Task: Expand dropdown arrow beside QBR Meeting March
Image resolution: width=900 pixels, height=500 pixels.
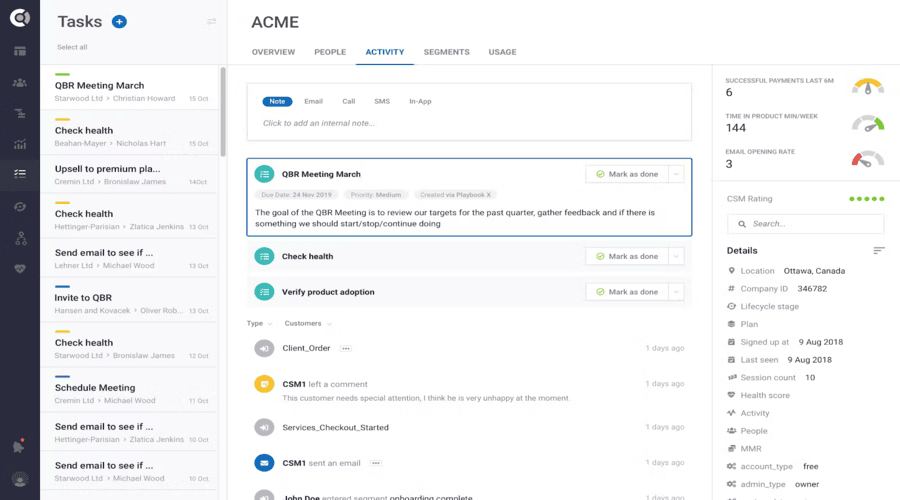Action: (x=677, y=174)
